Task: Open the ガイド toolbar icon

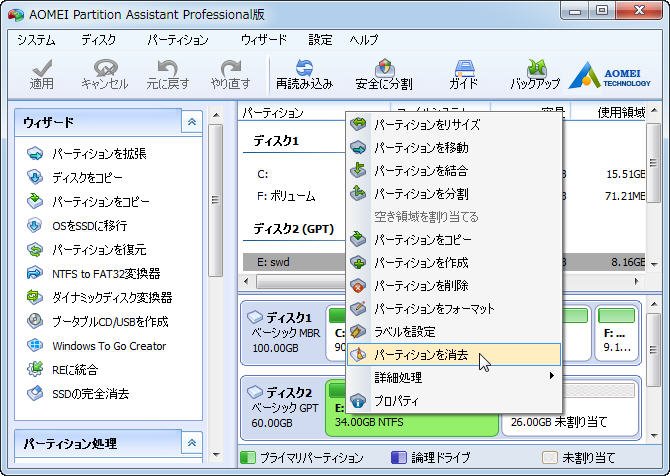Action: click(x=463, y=68)
